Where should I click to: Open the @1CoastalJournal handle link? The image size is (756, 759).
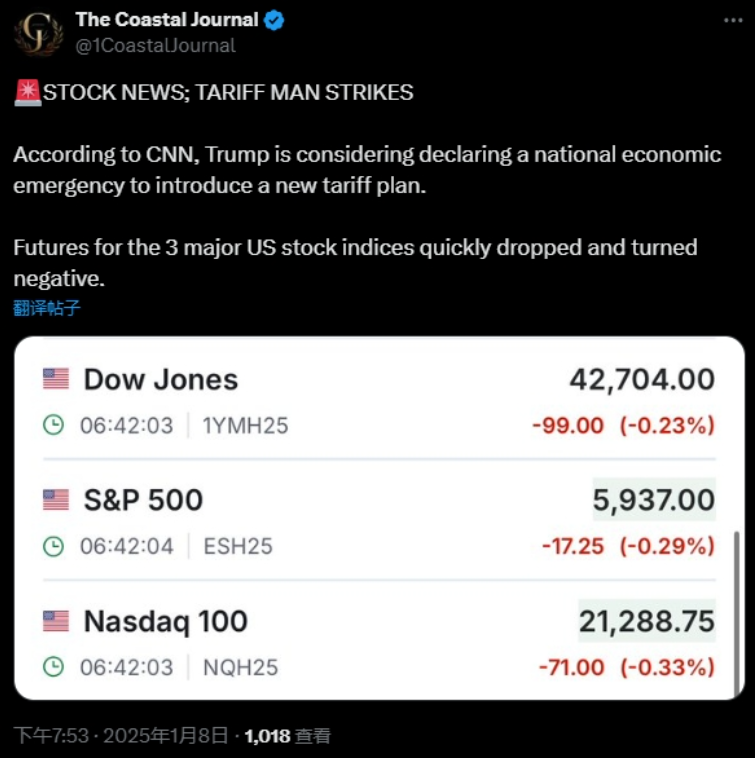(155, 46)
